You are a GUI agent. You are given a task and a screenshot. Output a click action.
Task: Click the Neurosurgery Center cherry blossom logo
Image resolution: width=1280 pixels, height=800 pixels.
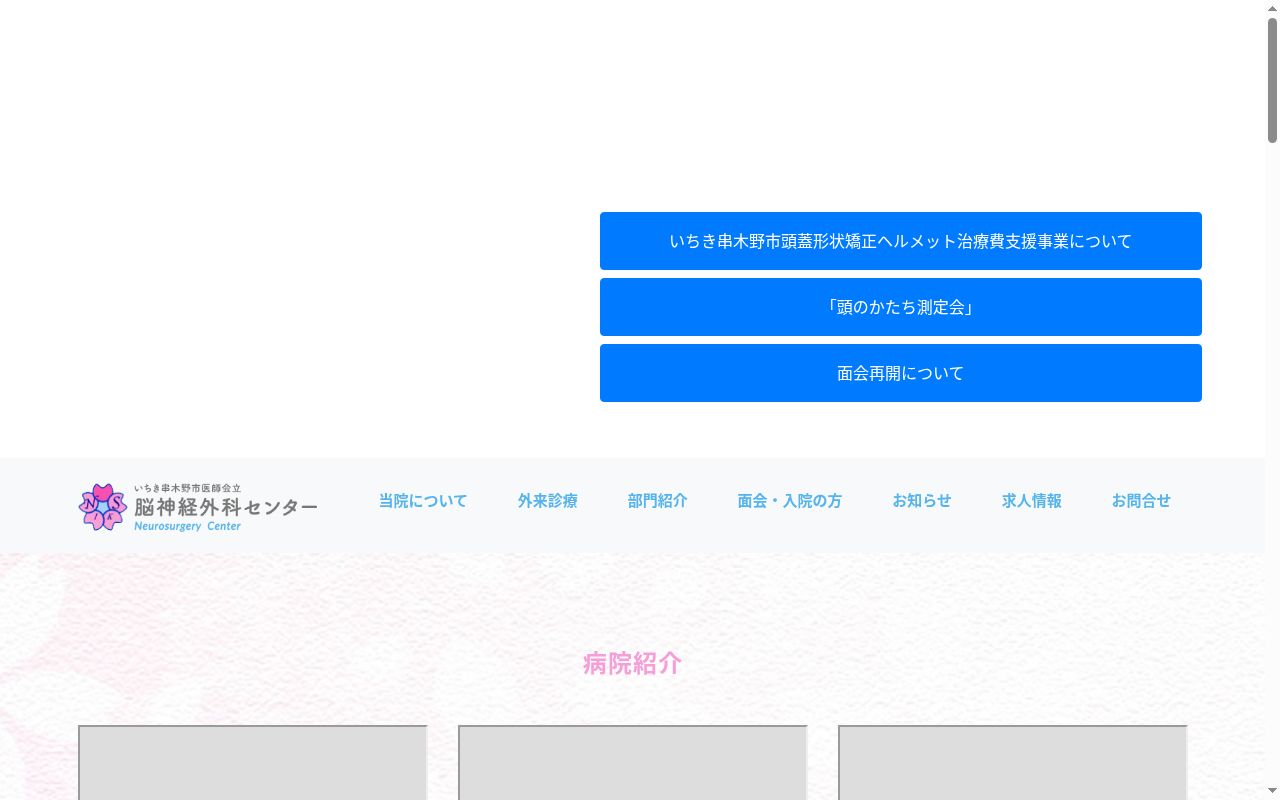102,507
